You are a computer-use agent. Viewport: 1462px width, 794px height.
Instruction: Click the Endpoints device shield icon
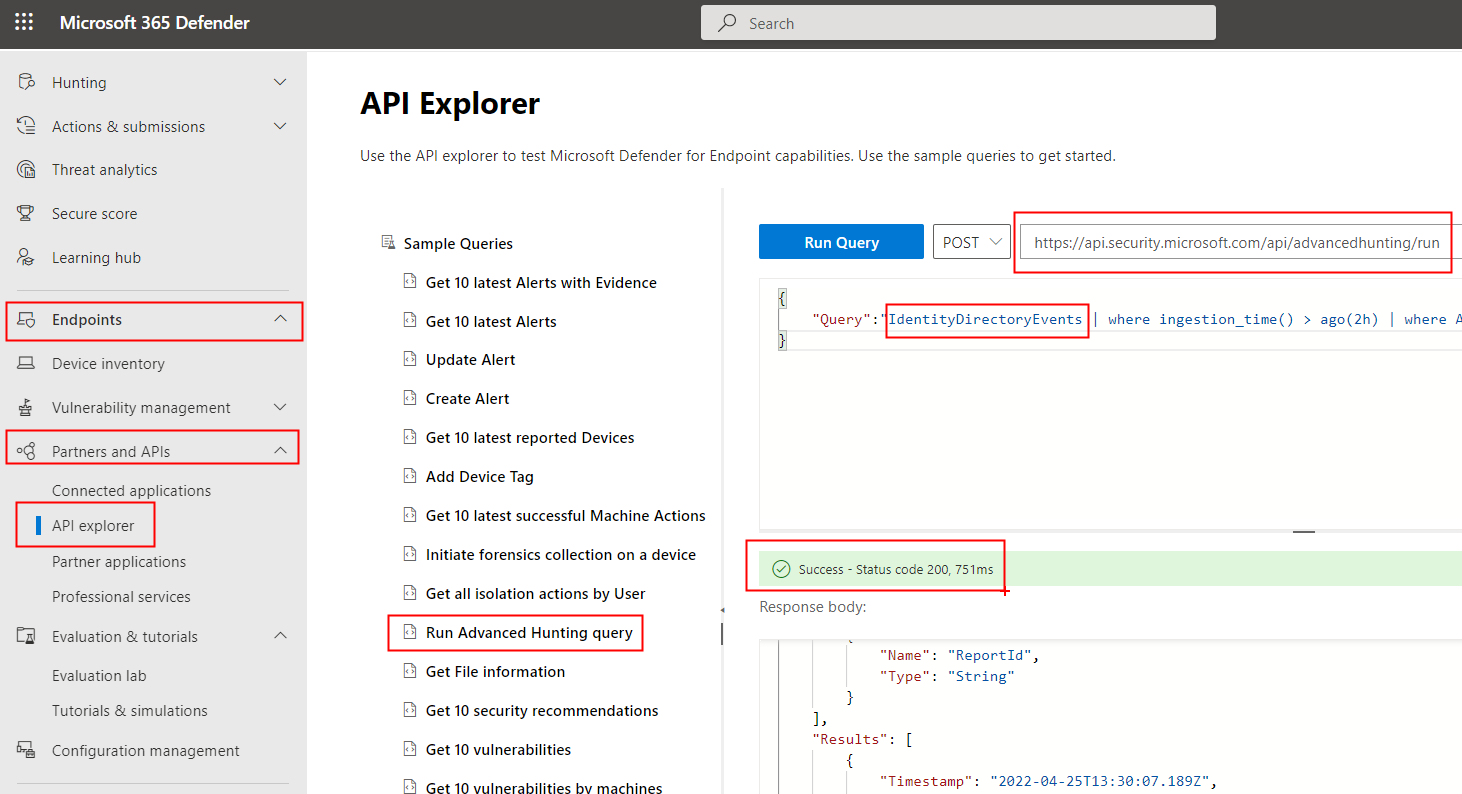(27, 320)
